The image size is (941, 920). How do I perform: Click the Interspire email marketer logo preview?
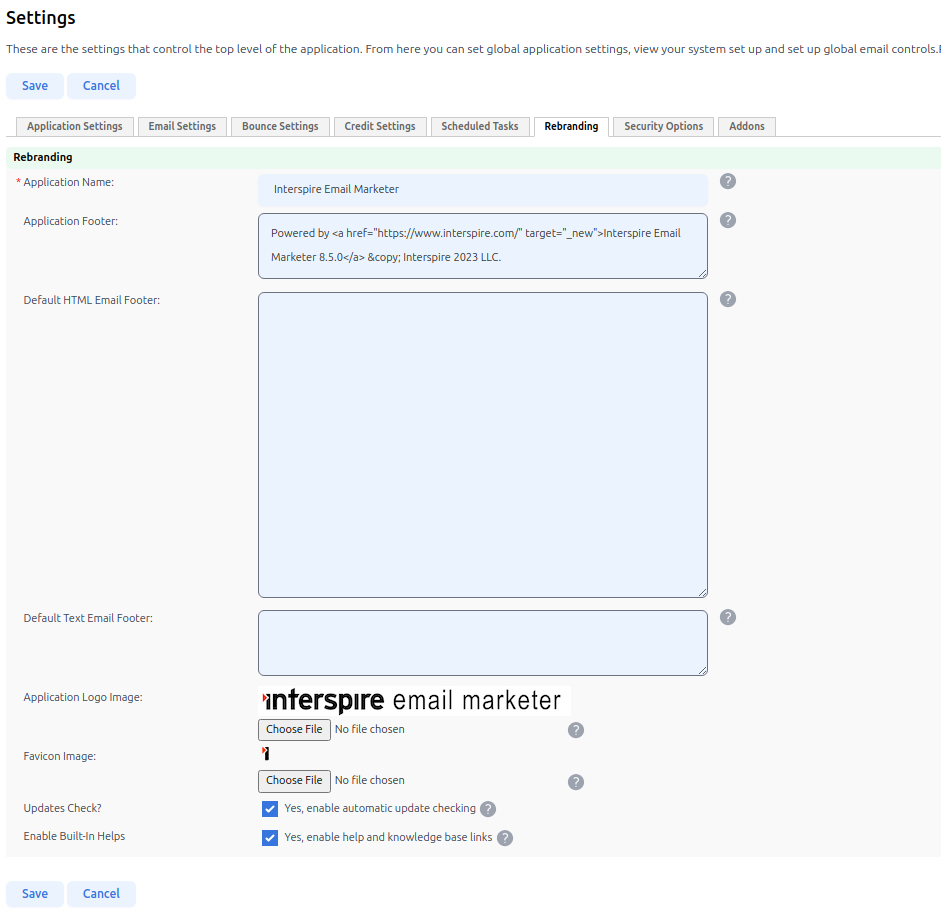(414, 700)
